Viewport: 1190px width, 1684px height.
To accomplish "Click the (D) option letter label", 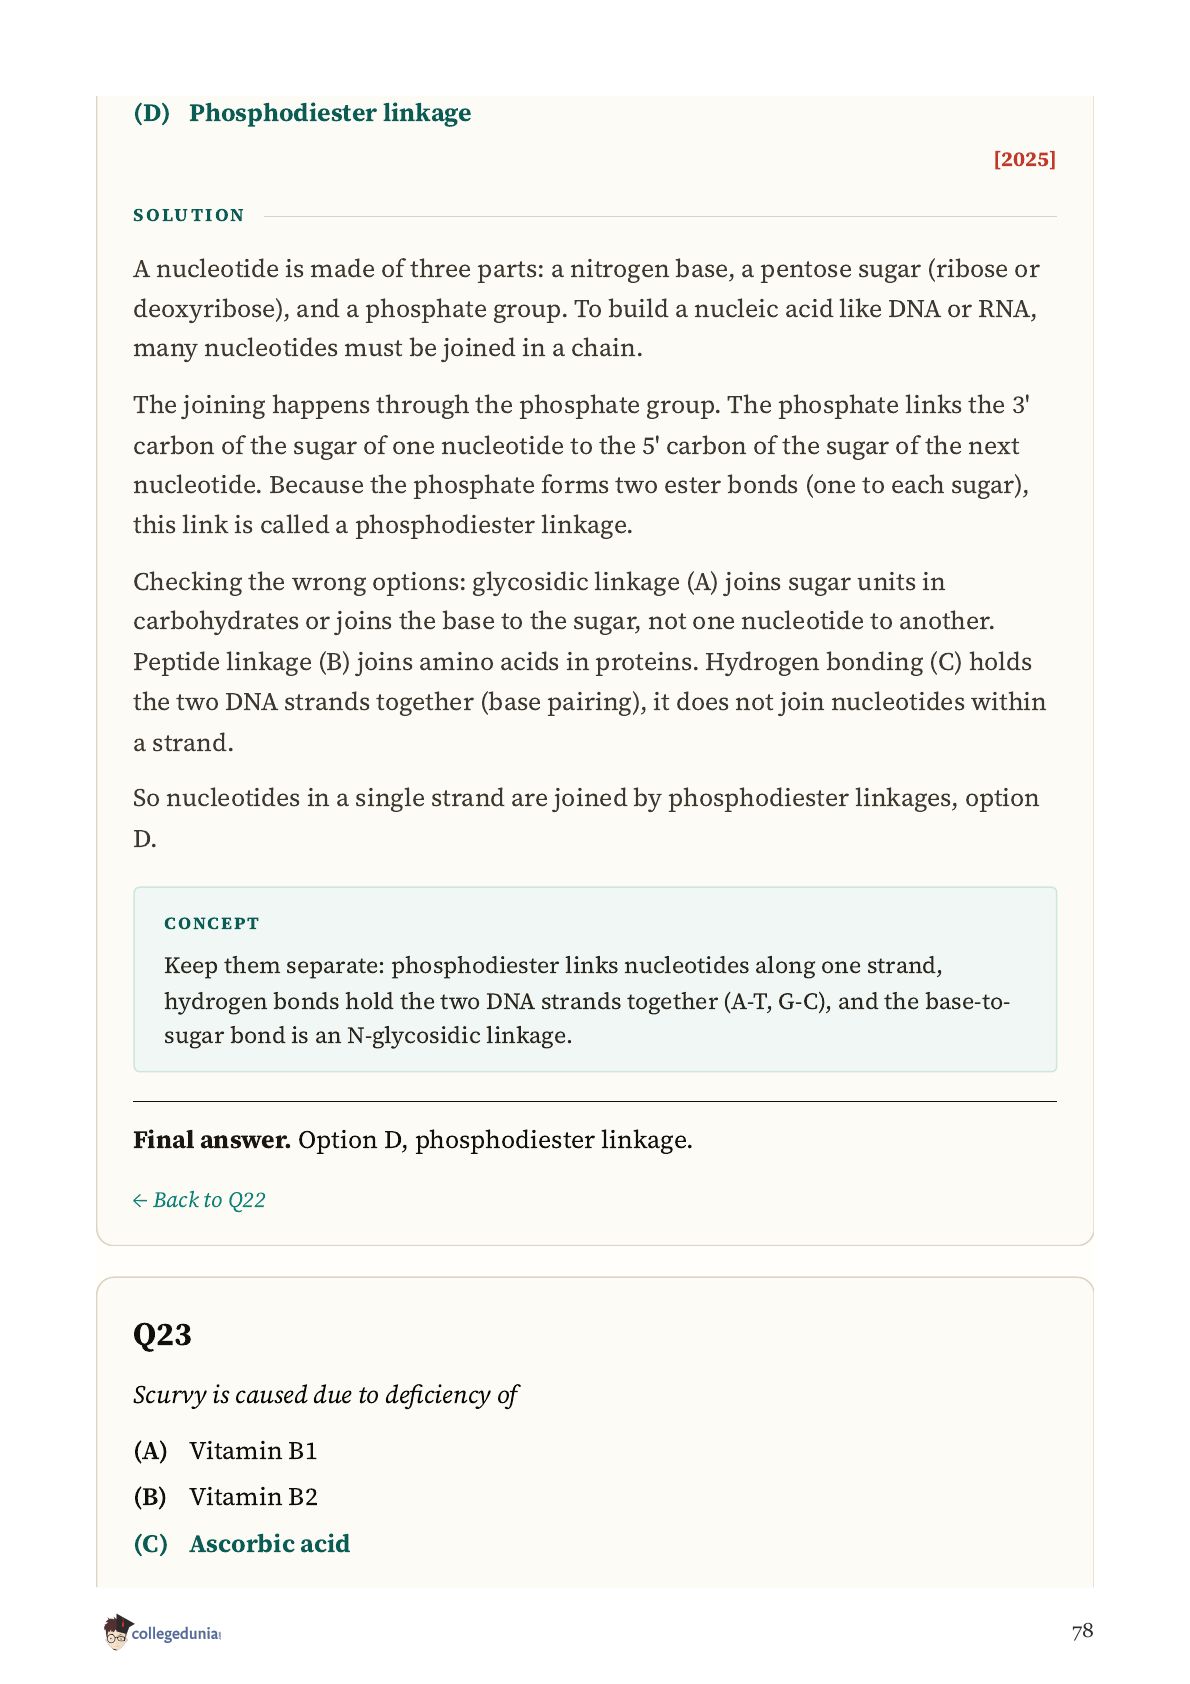I will [152, 113].
